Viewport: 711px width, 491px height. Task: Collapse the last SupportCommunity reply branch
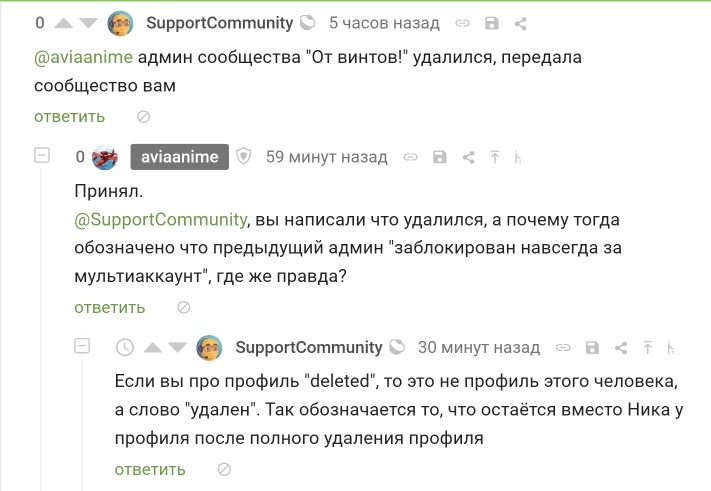83,347
